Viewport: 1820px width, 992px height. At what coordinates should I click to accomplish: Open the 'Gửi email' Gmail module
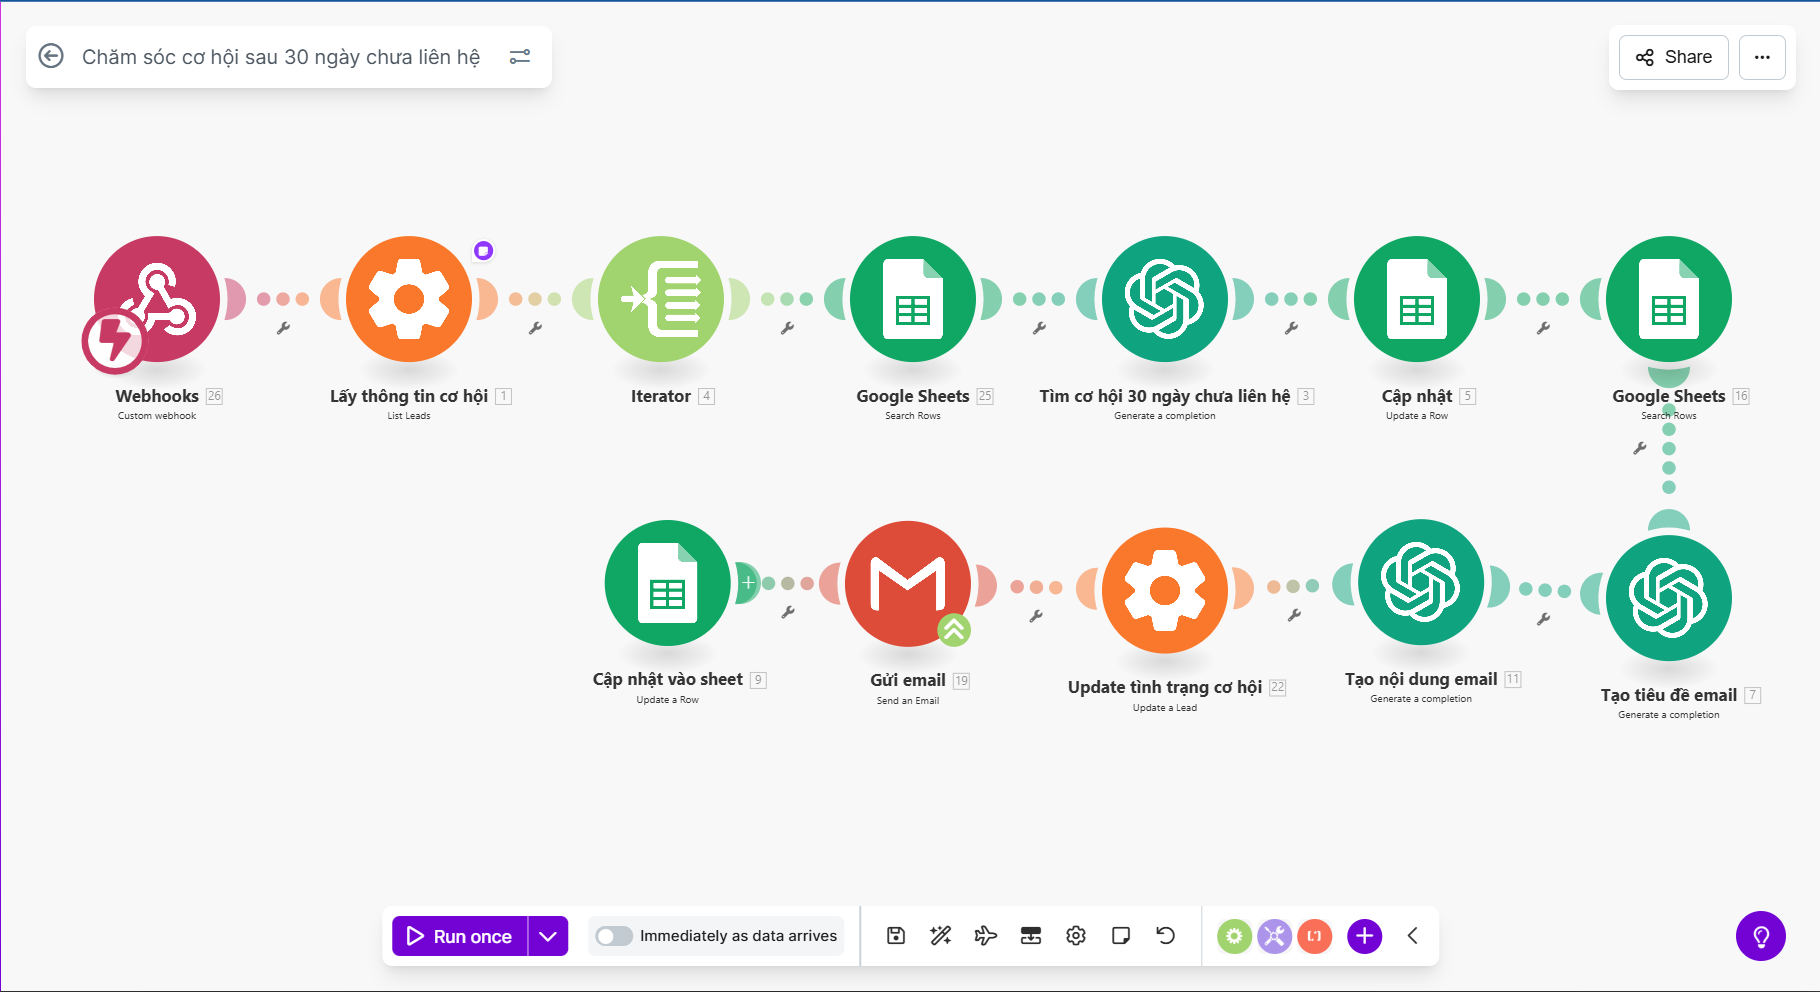pyautogui.click(x=908, y=583)
